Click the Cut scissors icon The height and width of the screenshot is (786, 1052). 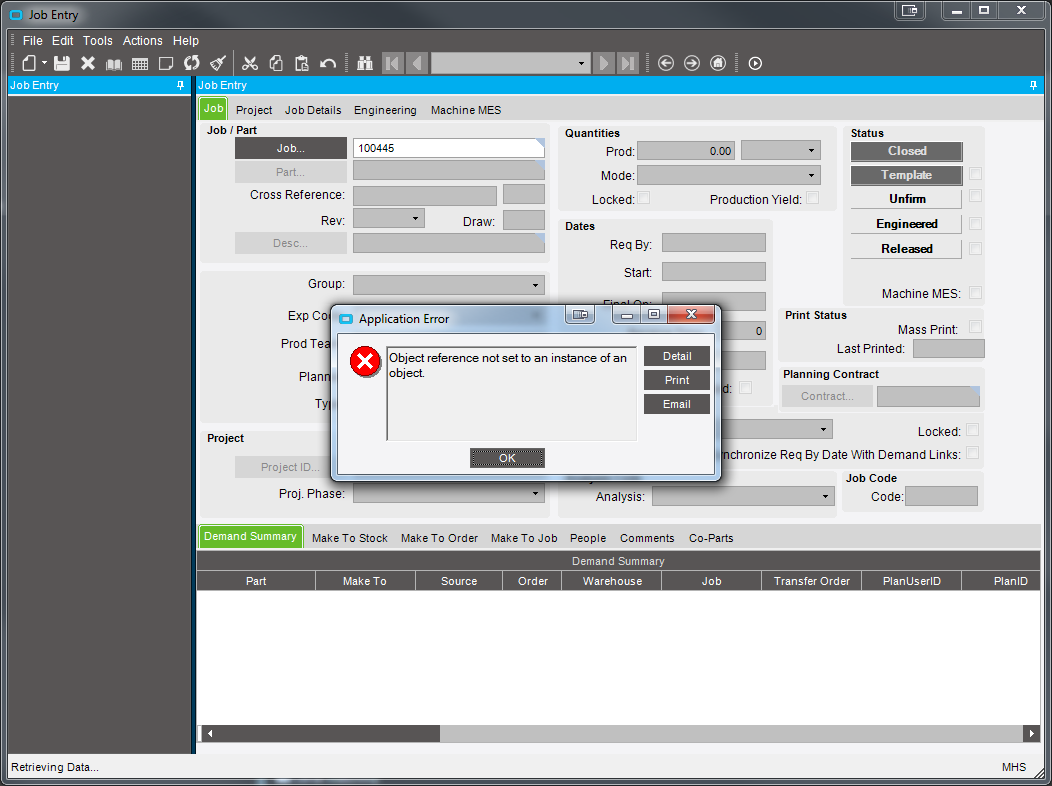pos(250,63)
